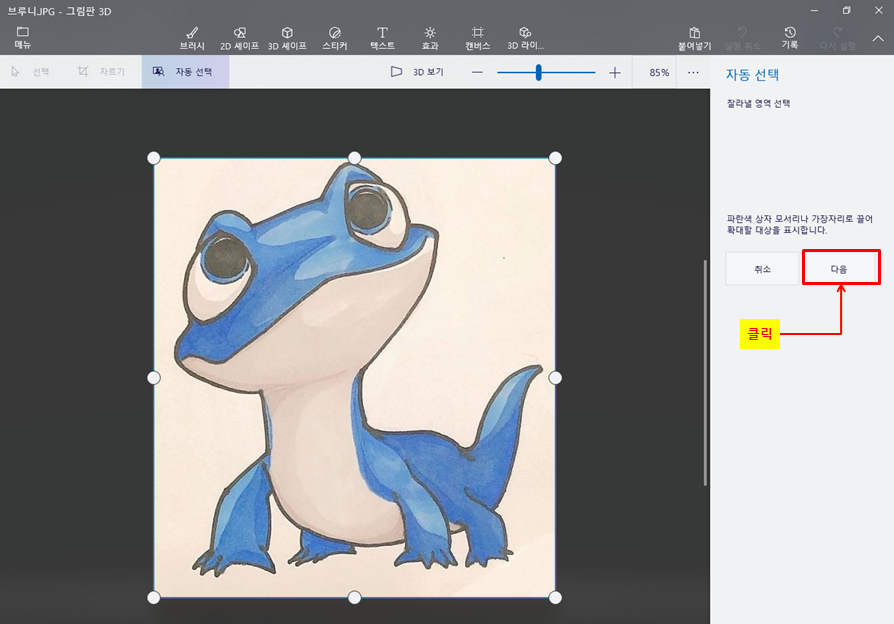Viewport: 894px width, 624px height.
Task: Click 붙여넣기 paste icon
Action: (x=694, y=38)
